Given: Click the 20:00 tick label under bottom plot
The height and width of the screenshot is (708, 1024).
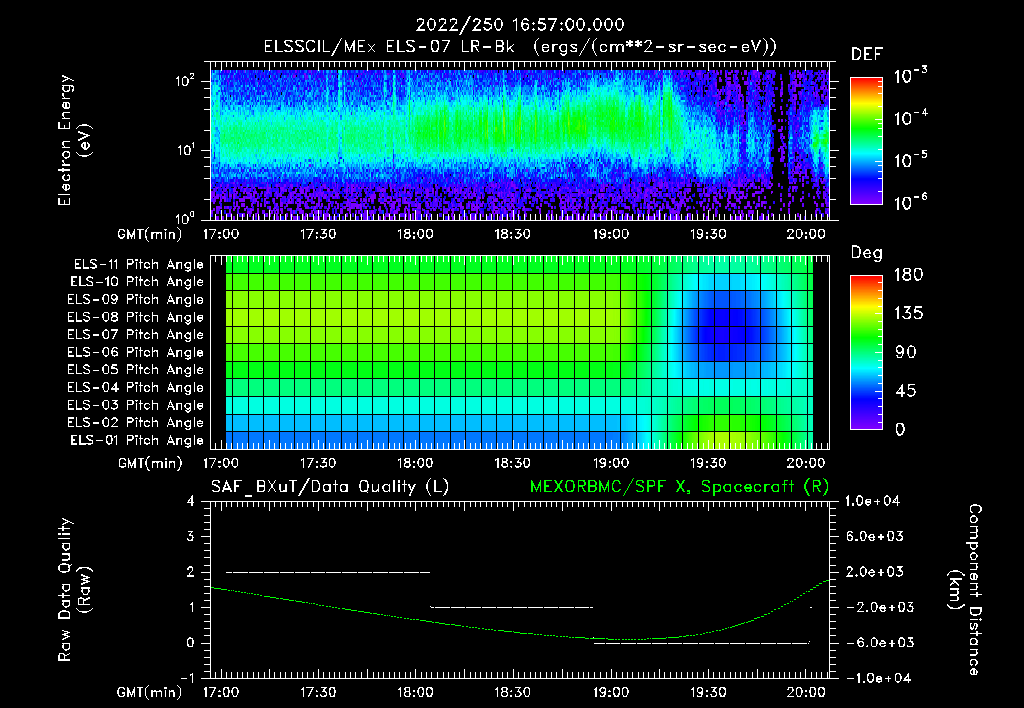Looking at the screenshot, I should click(805, 692).
